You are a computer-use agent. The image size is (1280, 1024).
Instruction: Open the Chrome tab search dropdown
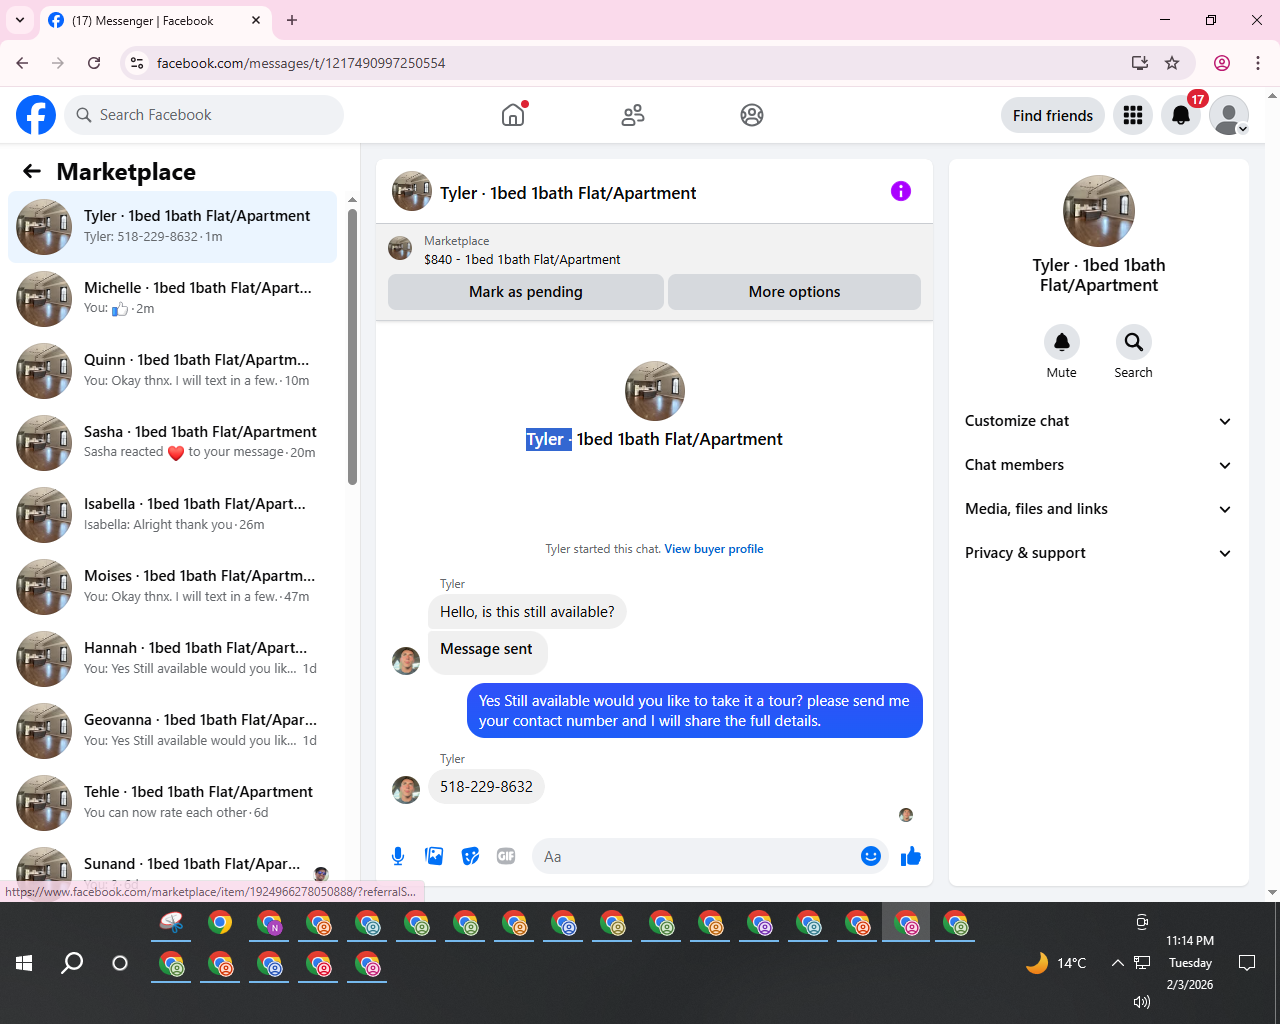(19, 20)
